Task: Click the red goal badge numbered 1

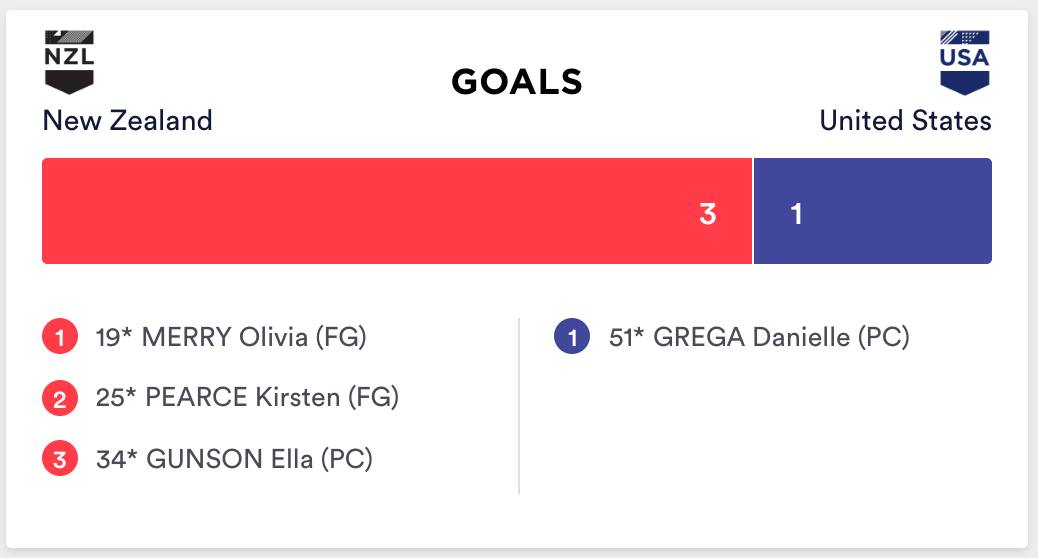Action: coord(59,339)
